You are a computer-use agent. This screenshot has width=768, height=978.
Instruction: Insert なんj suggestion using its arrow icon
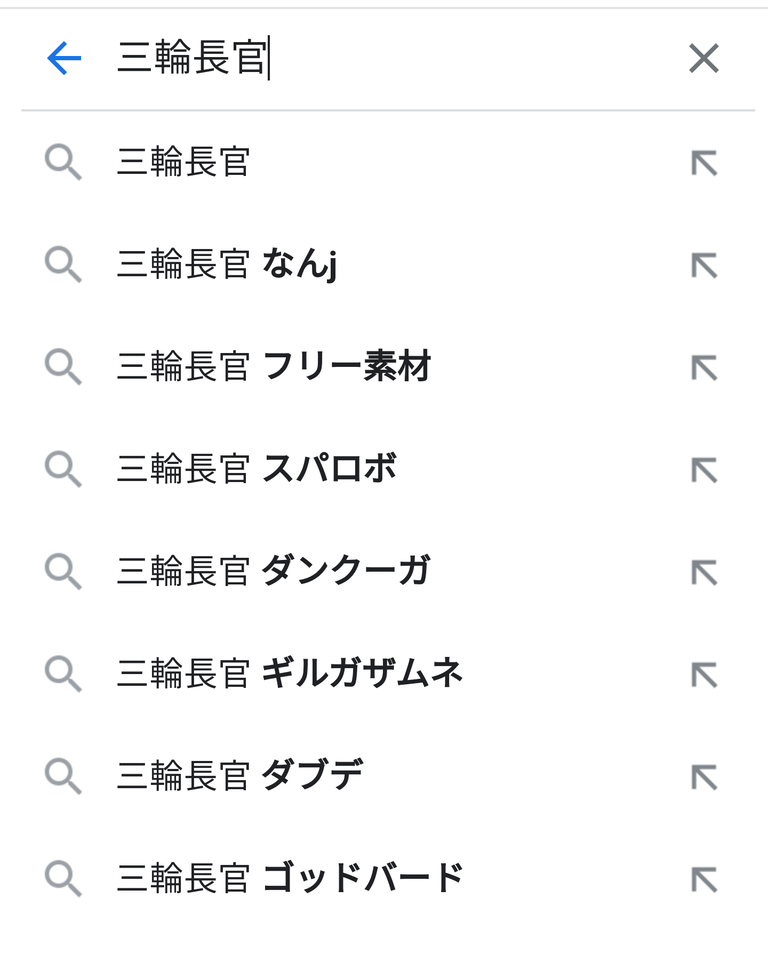(x=704, y=265)
